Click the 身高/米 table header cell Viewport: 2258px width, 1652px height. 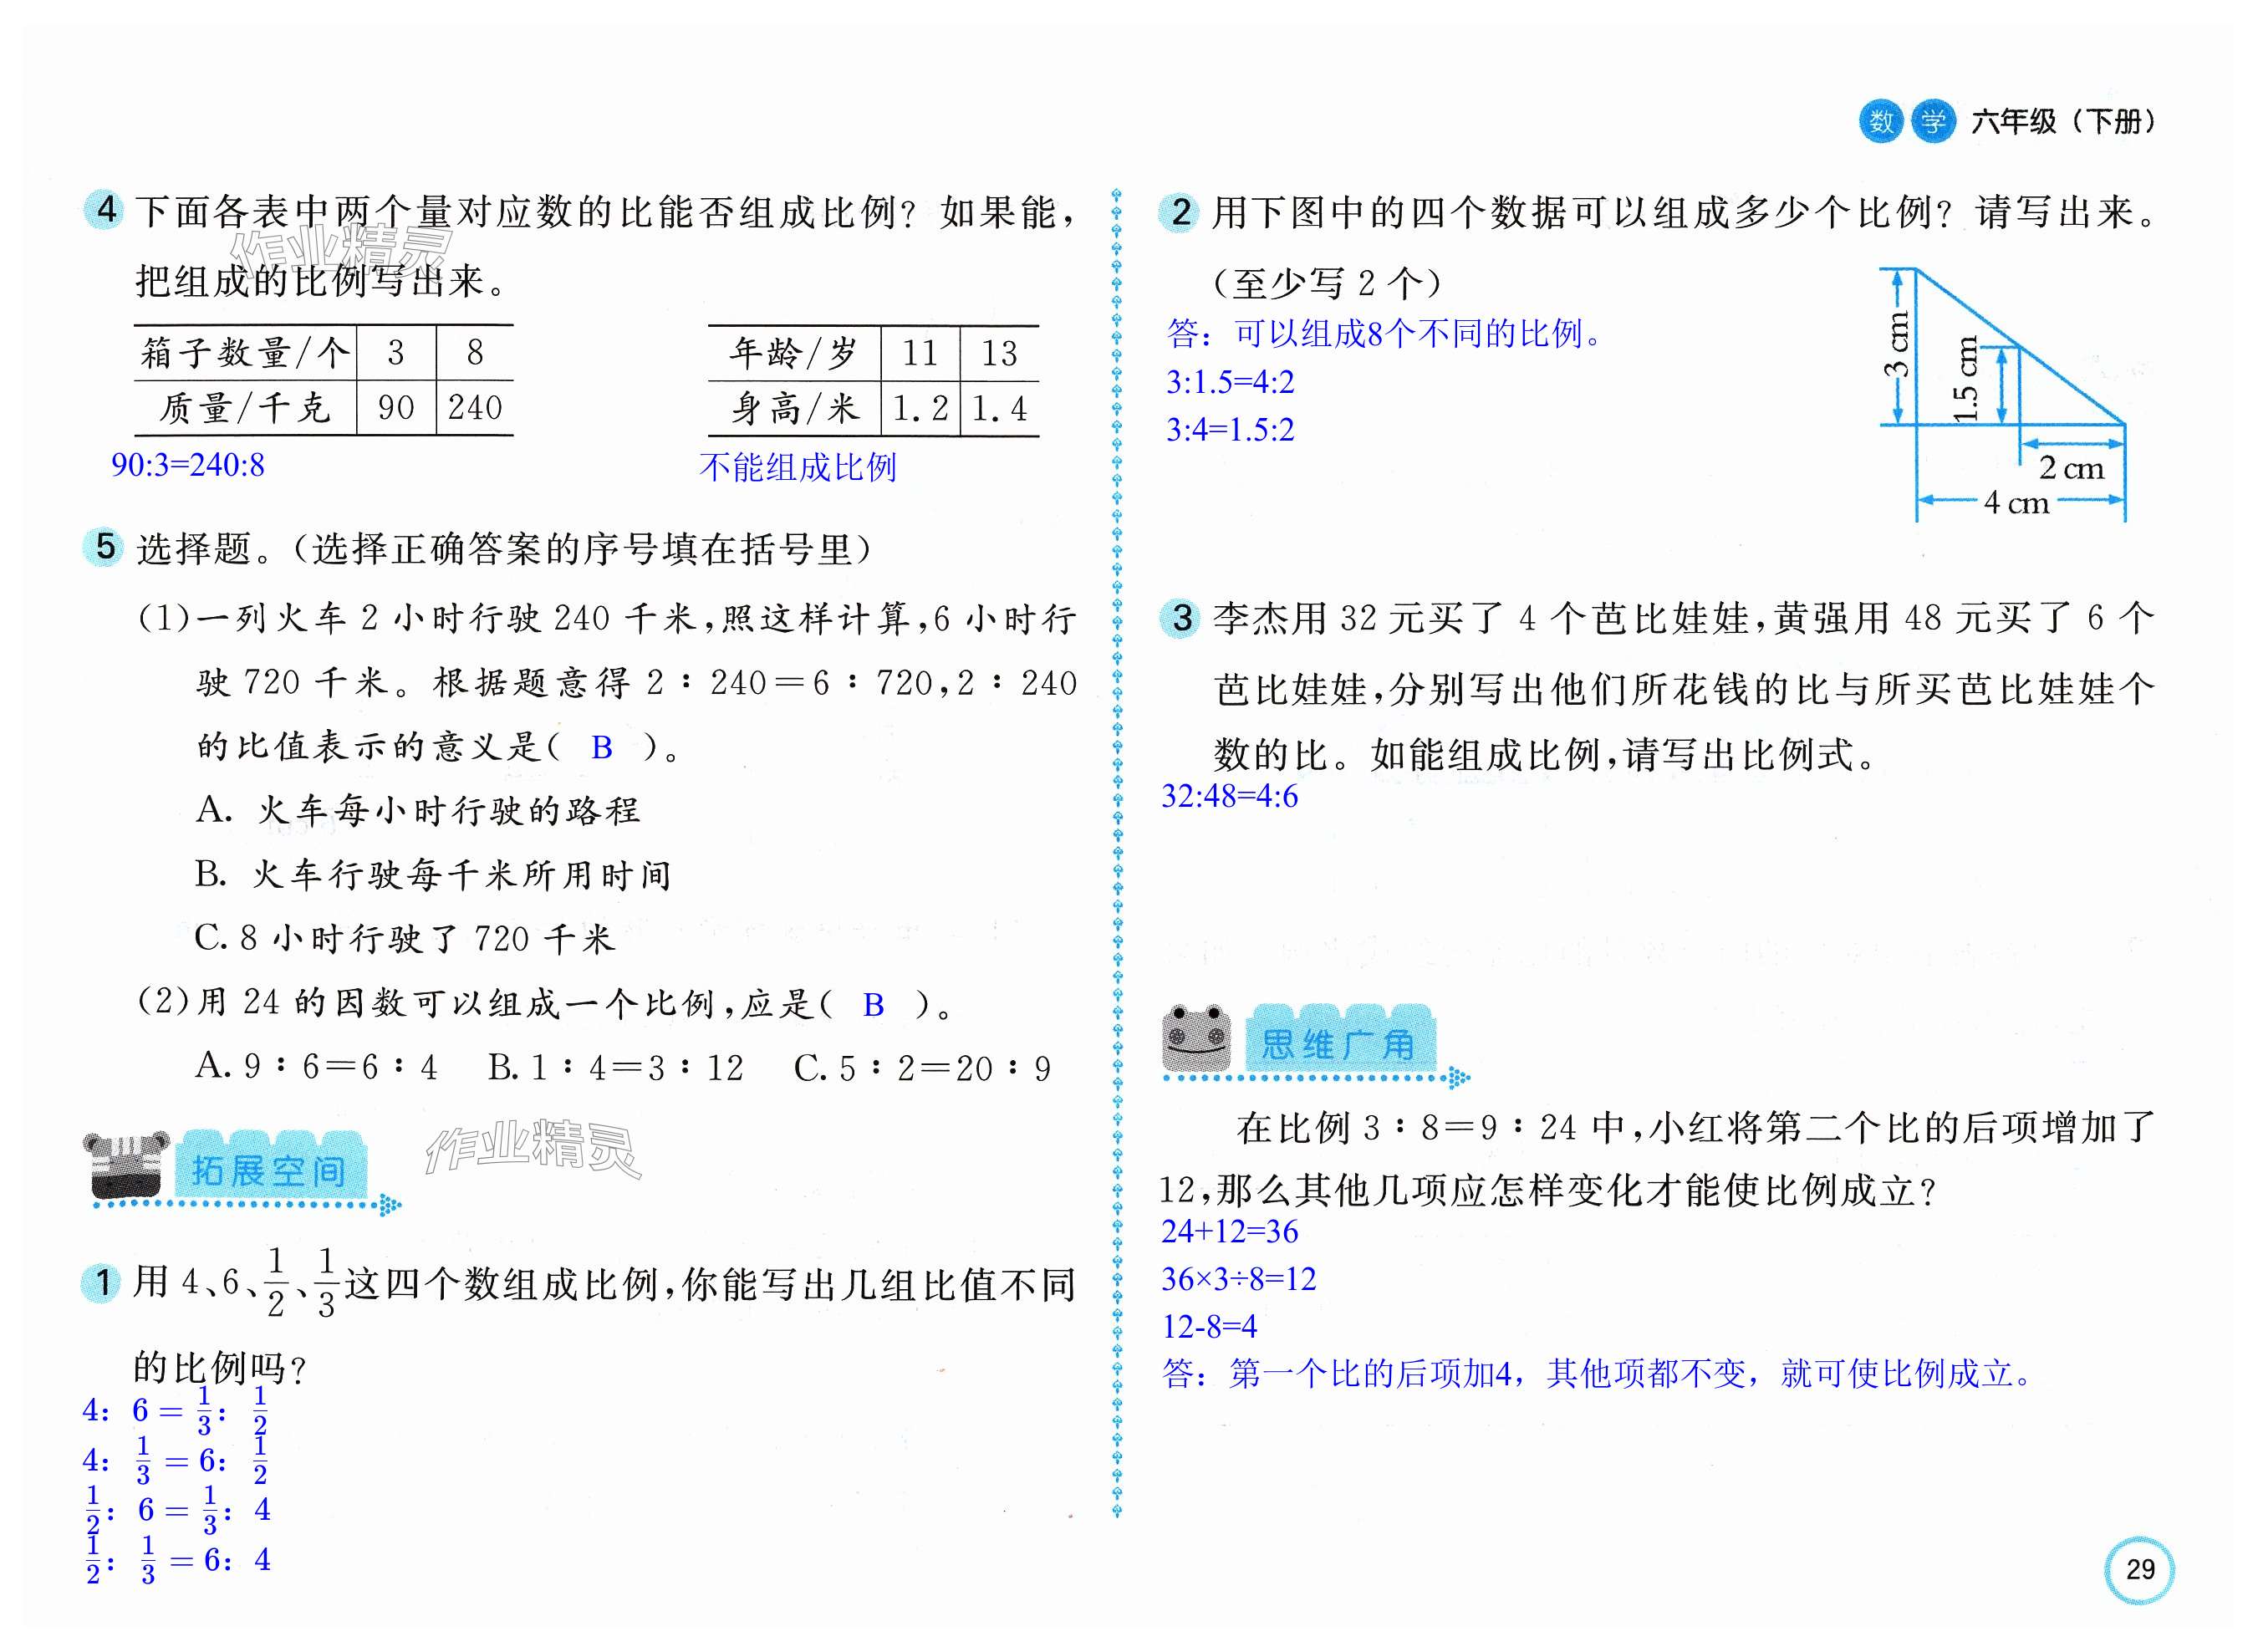pyautogui.click(x=794, y=409)
